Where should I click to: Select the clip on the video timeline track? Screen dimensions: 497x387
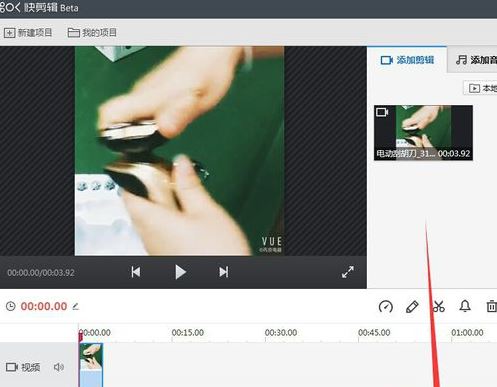[91, 365]
